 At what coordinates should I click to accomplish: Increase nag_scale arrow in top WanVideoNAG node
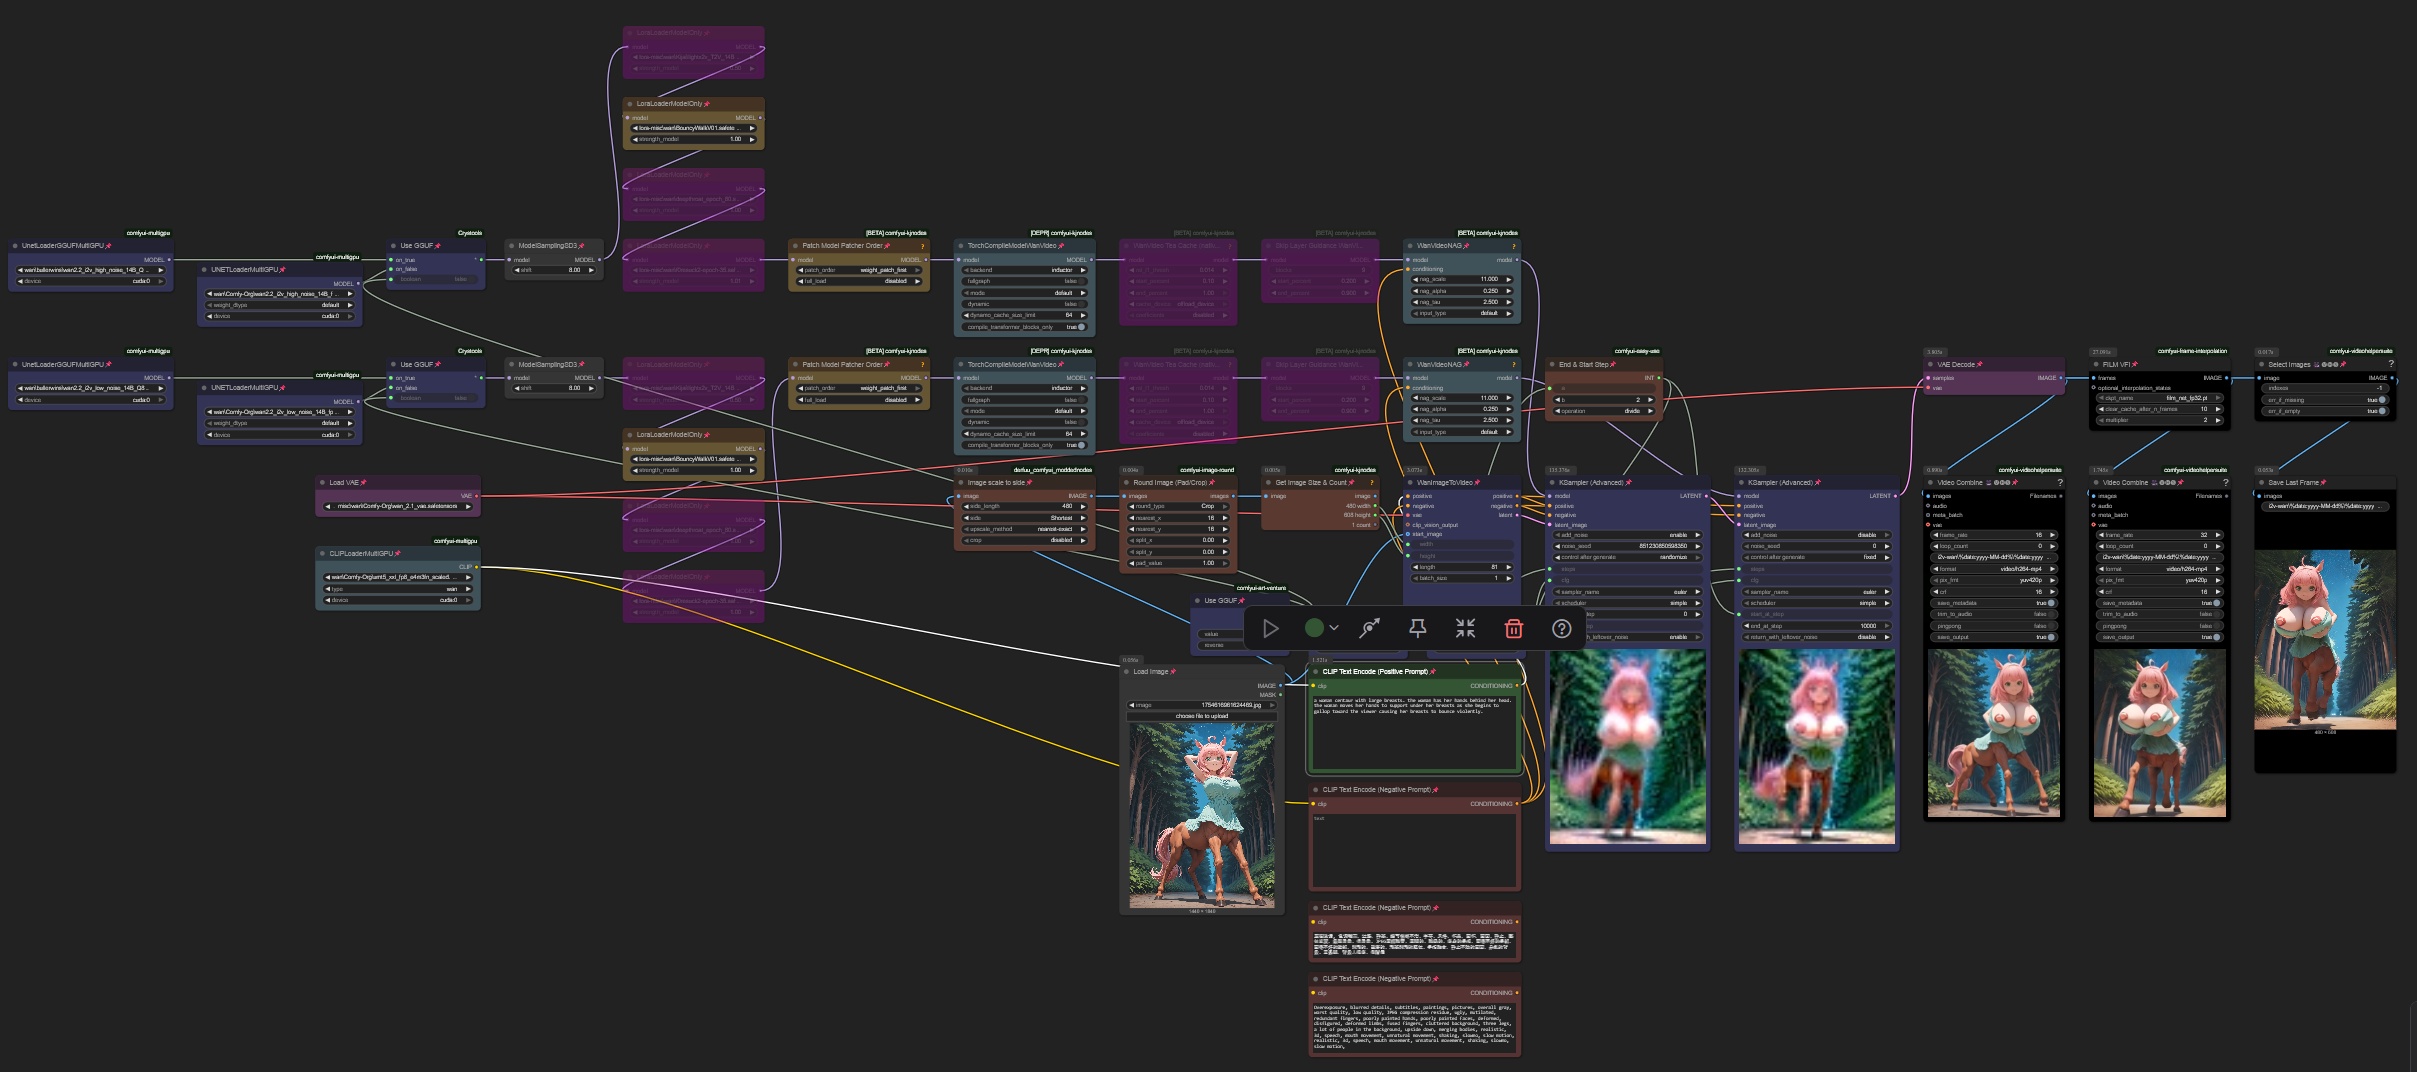[1508, 279]
